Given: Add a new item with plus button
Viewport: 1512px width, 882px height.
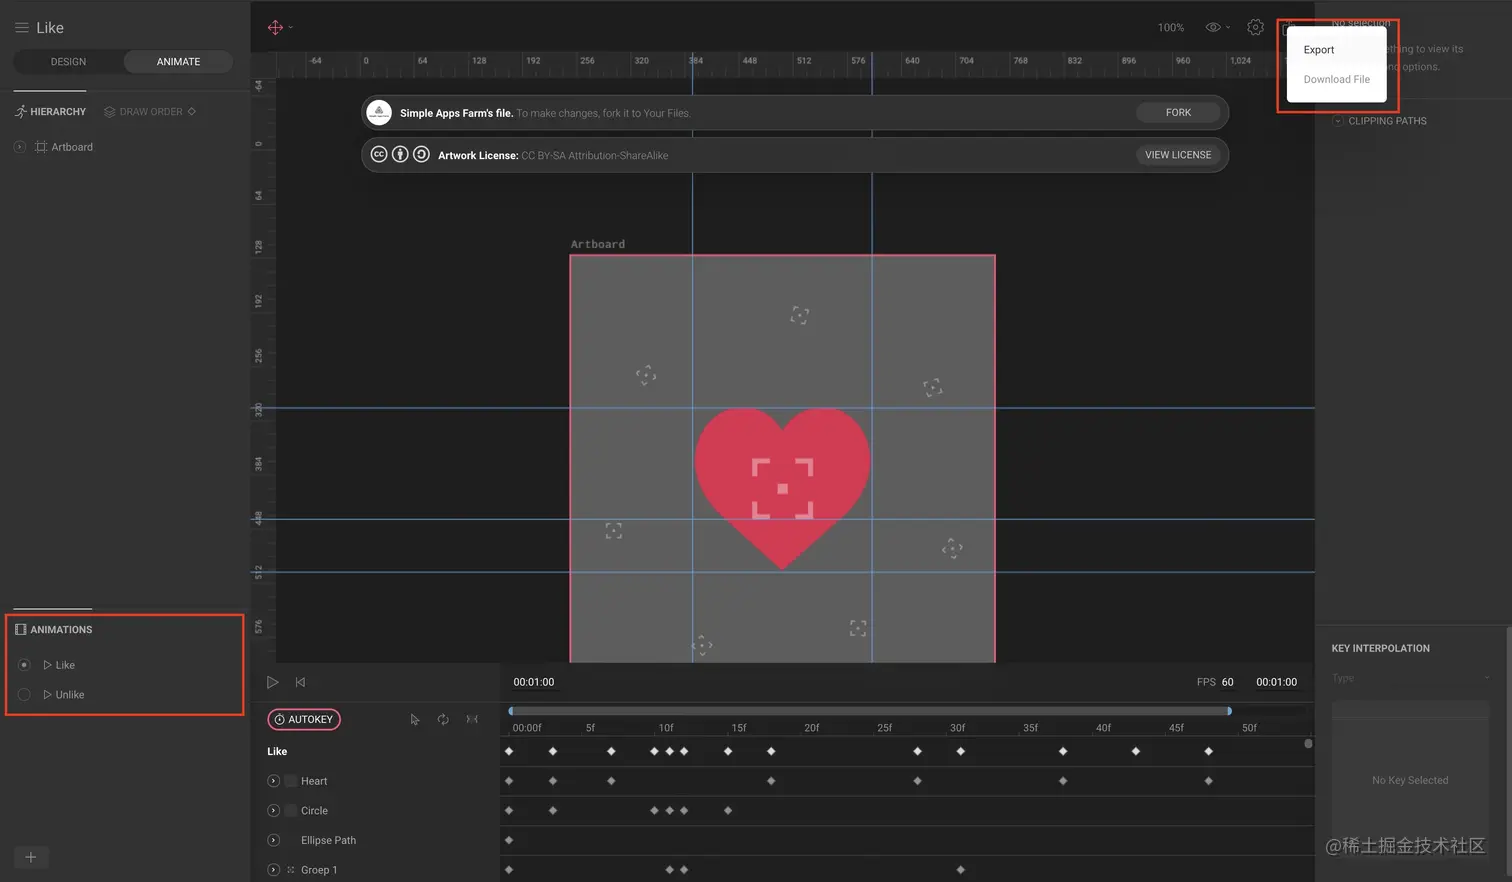Looking at the screenshot, I should click(x=31, y=857).
